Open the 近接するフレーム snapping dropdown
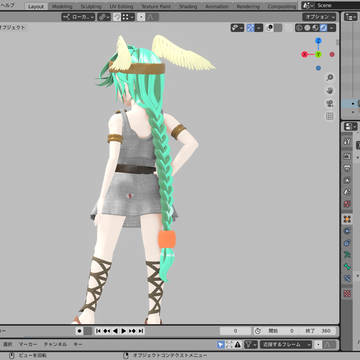The height and width of the screenshot is (360, 360). point(286,345)
